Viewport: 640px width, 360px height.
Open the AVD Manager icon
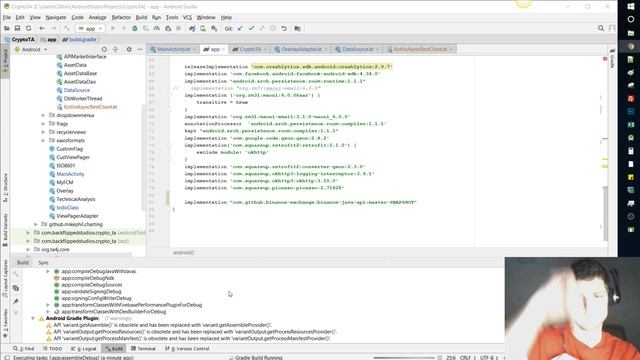click(x=203, y=28)
